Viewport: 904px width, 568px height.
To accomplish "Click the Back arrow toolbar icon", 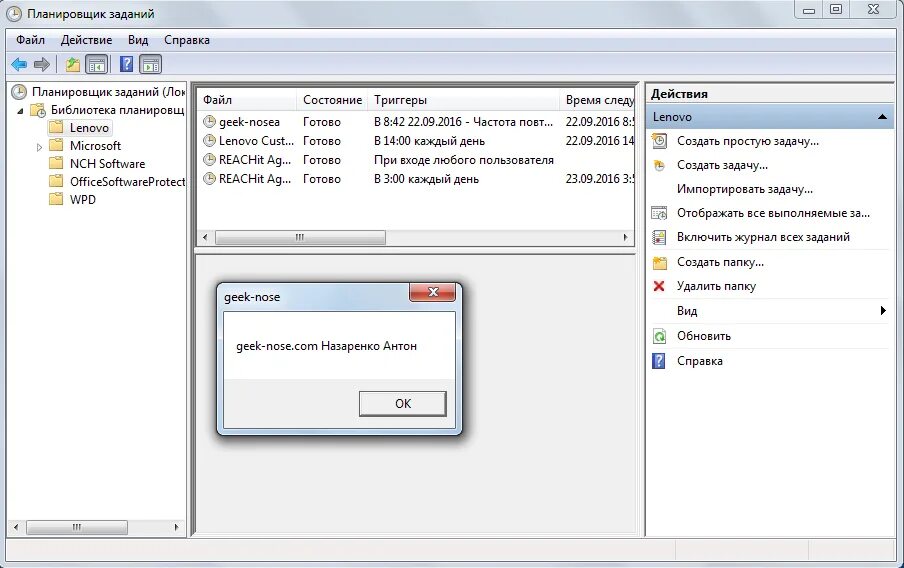I will 19,65.
